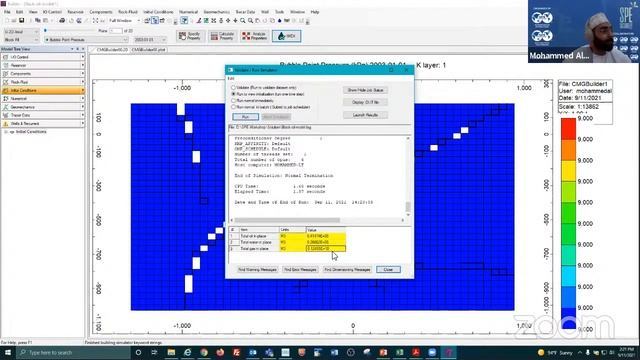Click the yellow color legend swatch
This screenshot has width=640, height=360.
pos(568,171)
